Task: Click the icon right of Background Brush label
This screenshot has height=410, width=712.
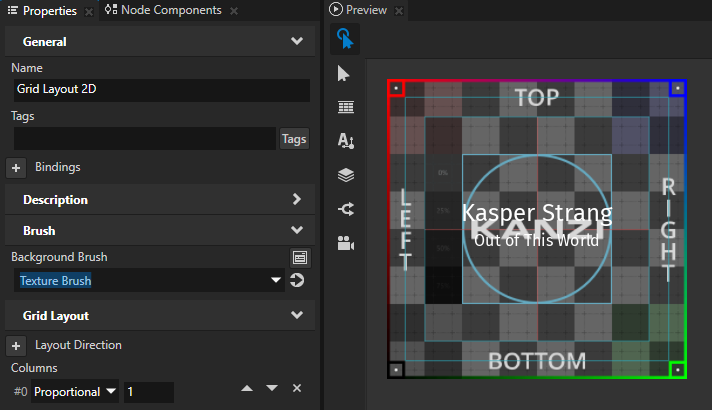Action: (x=299, y=257)
